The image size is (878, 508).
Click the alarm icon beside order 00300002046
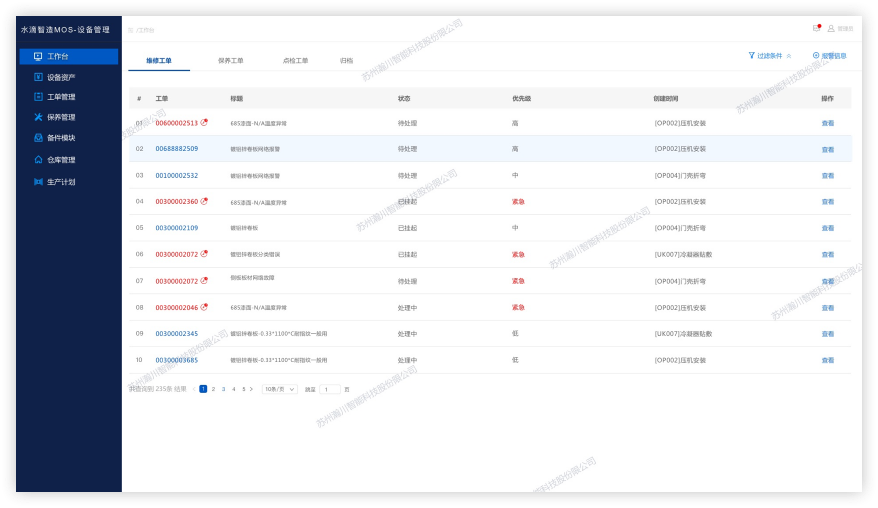204,307
